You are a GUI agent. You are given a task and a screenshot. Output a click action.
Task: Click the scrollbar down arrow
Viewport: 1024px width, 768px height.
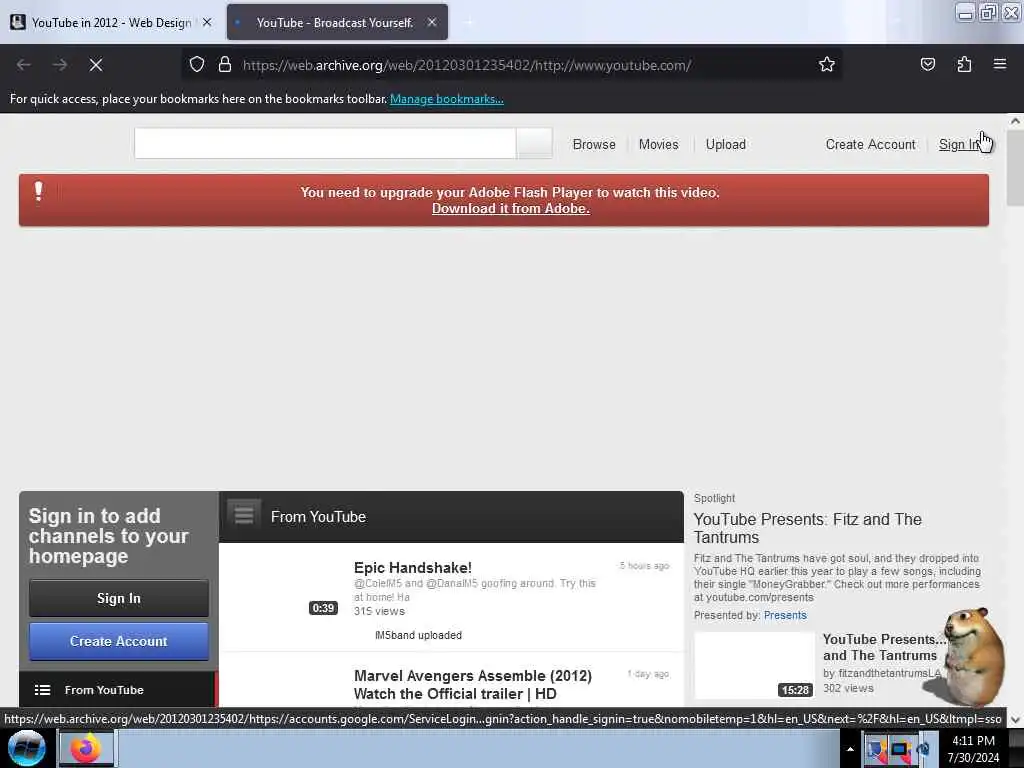1015,720
